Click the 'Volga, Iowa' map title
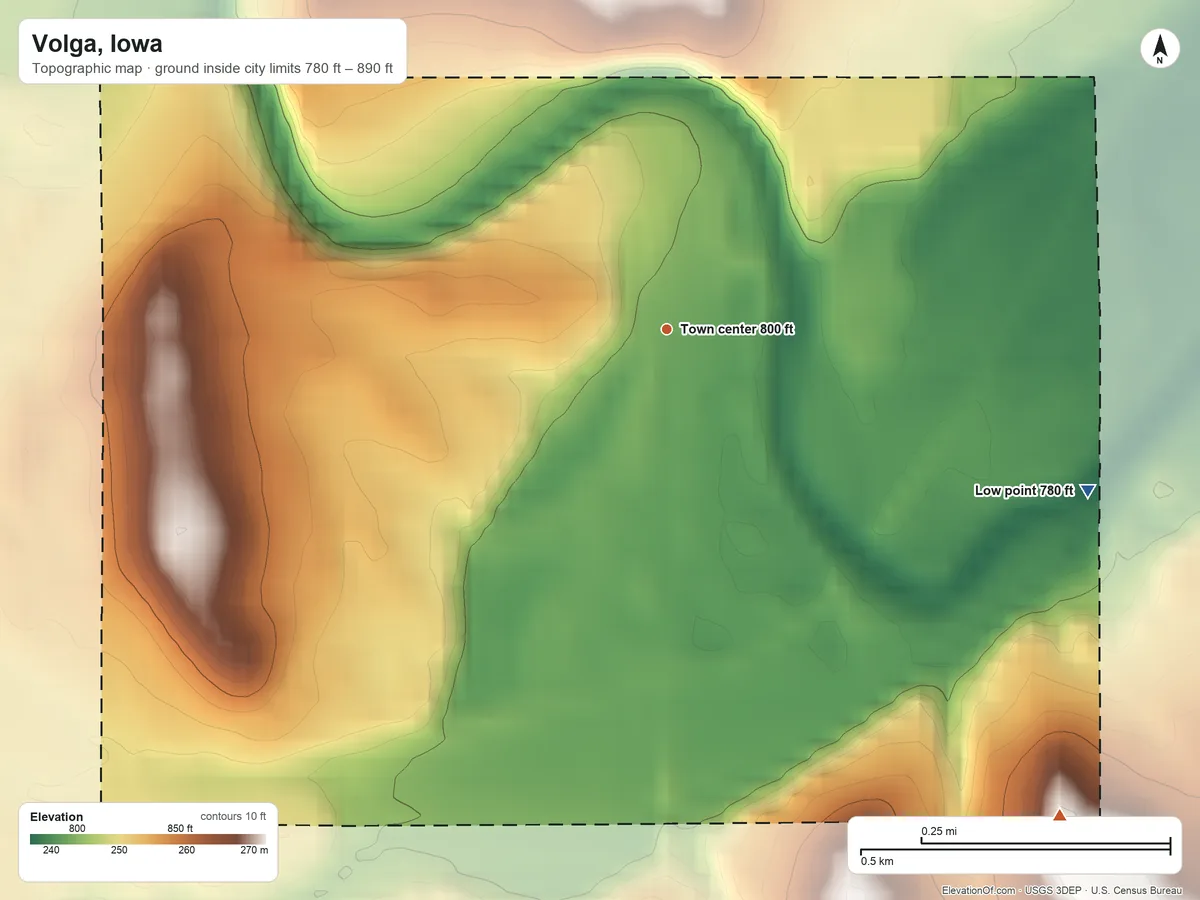The width and height of the screenshot is (1200, 900). click(x=97, y=44)
